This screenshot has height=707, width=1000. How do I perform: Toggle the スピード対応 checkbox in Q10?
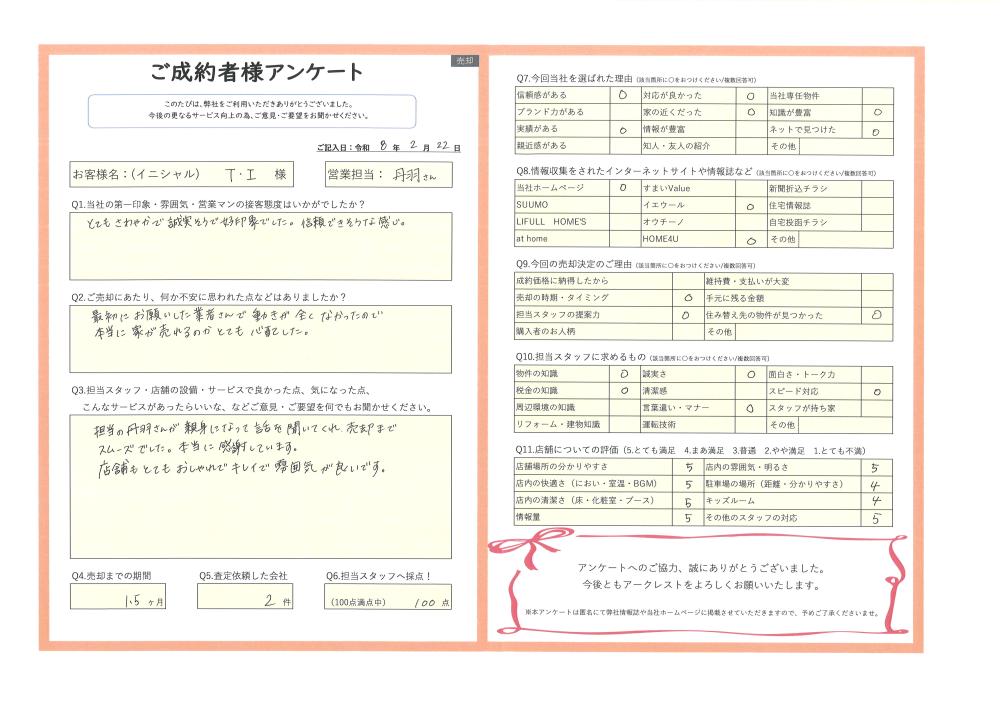(x=876, y=391)
